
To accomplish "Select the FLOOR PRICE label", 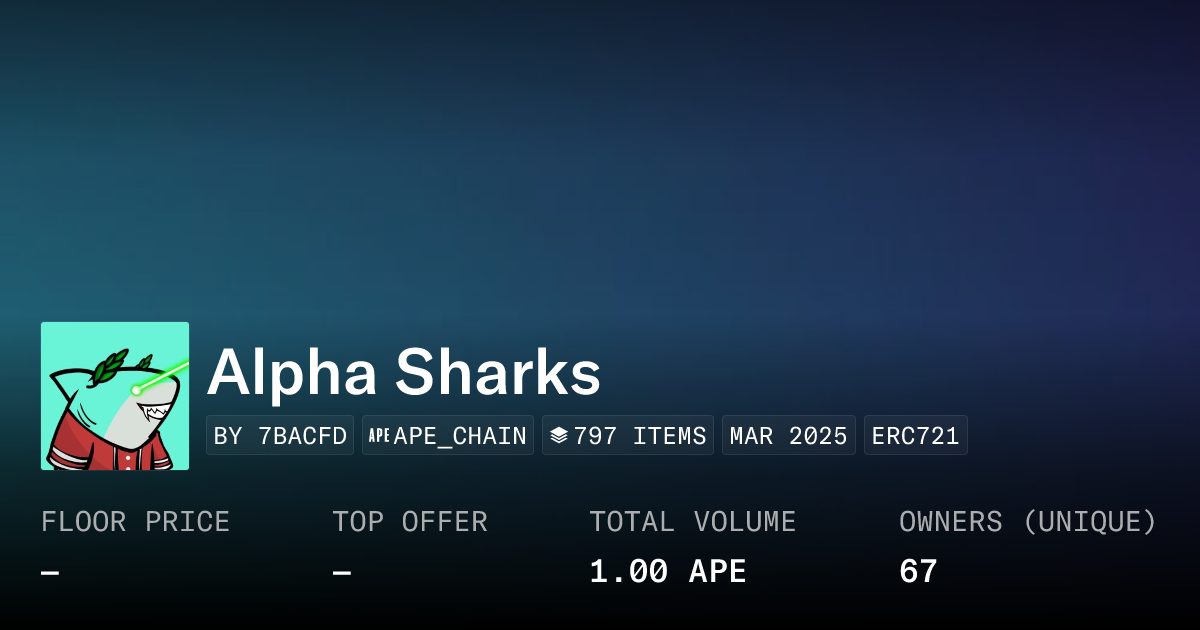I will [x=135, y=522].
